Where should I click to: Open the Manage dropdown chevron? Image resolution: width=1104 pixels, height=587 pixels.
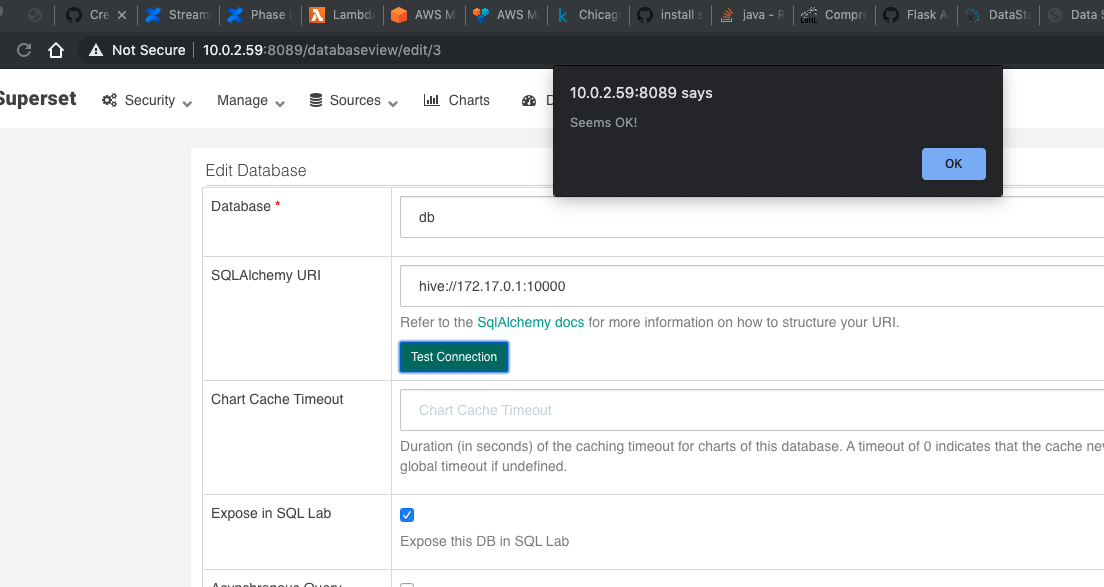coord(278,102)
